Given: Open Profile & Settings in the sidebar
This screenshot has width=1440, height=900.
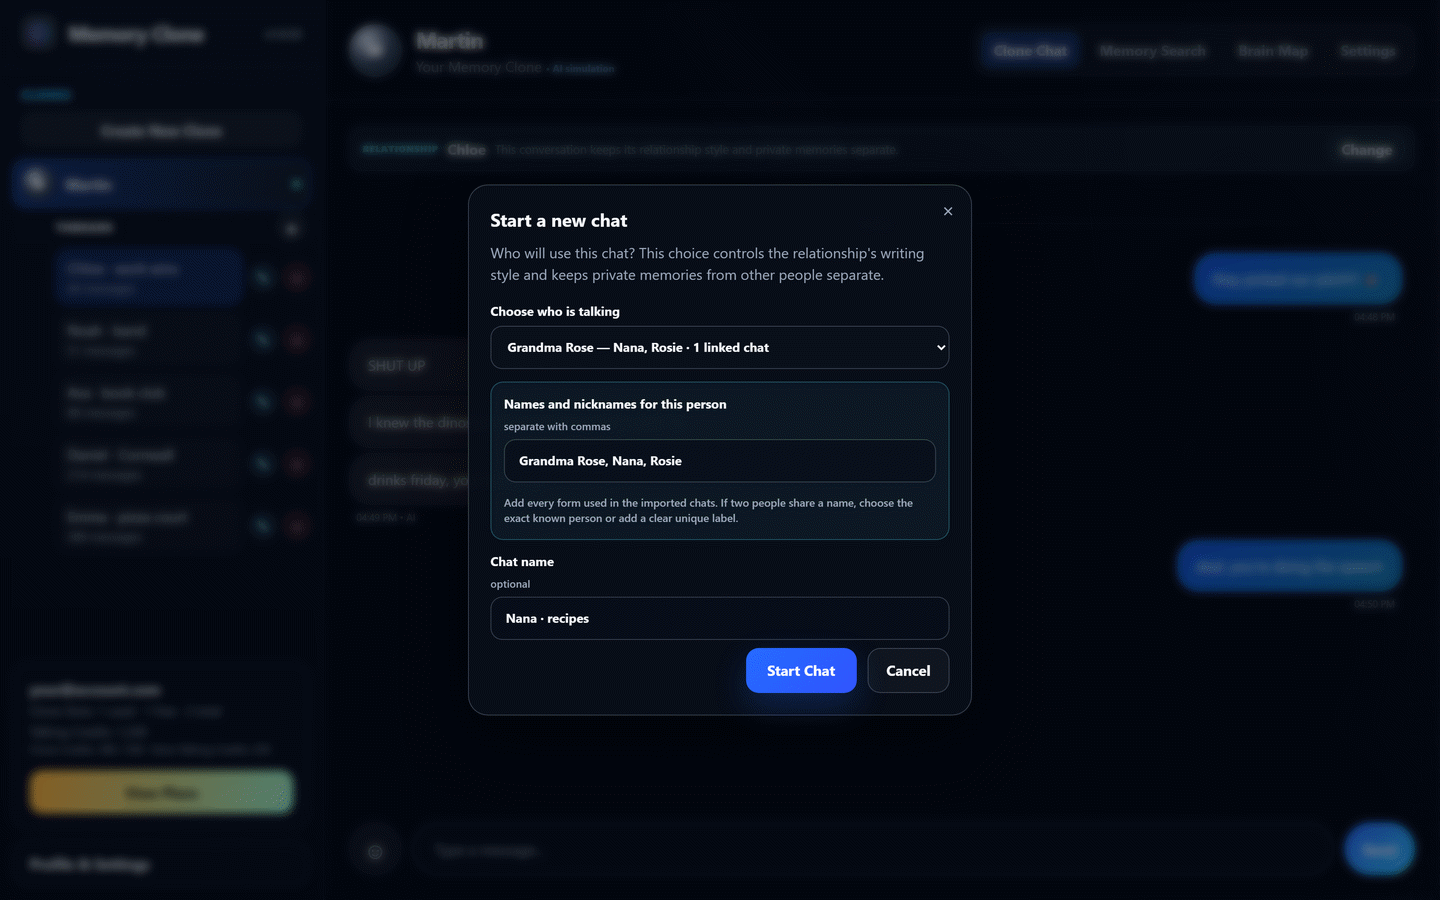Looking at the screenshot, I should click(x=90, y=864).
